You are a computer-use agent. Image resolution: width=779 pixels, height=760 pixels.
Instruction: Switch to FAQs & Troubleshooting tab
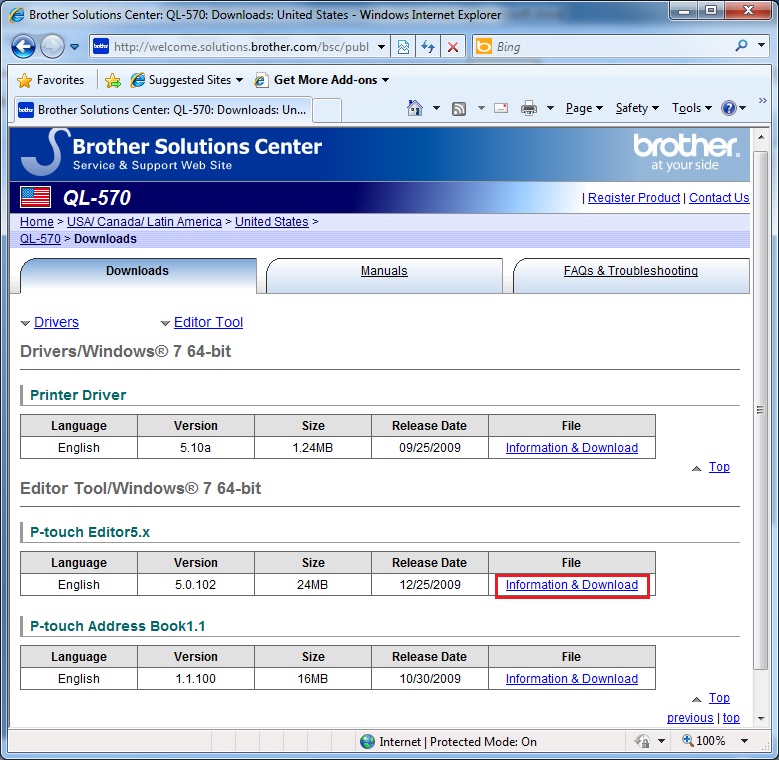point(631,271)
